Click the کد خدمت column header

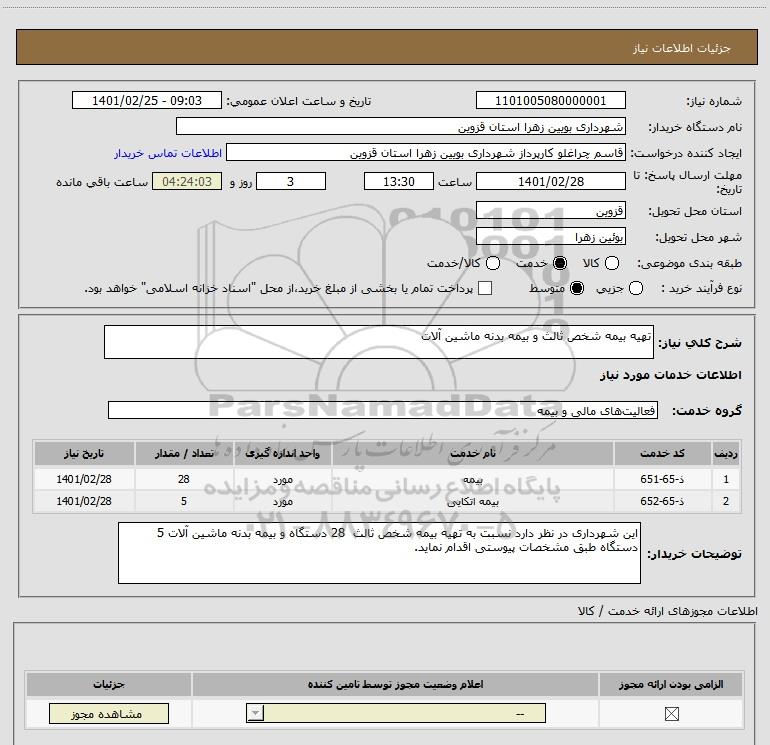(662, 453)
